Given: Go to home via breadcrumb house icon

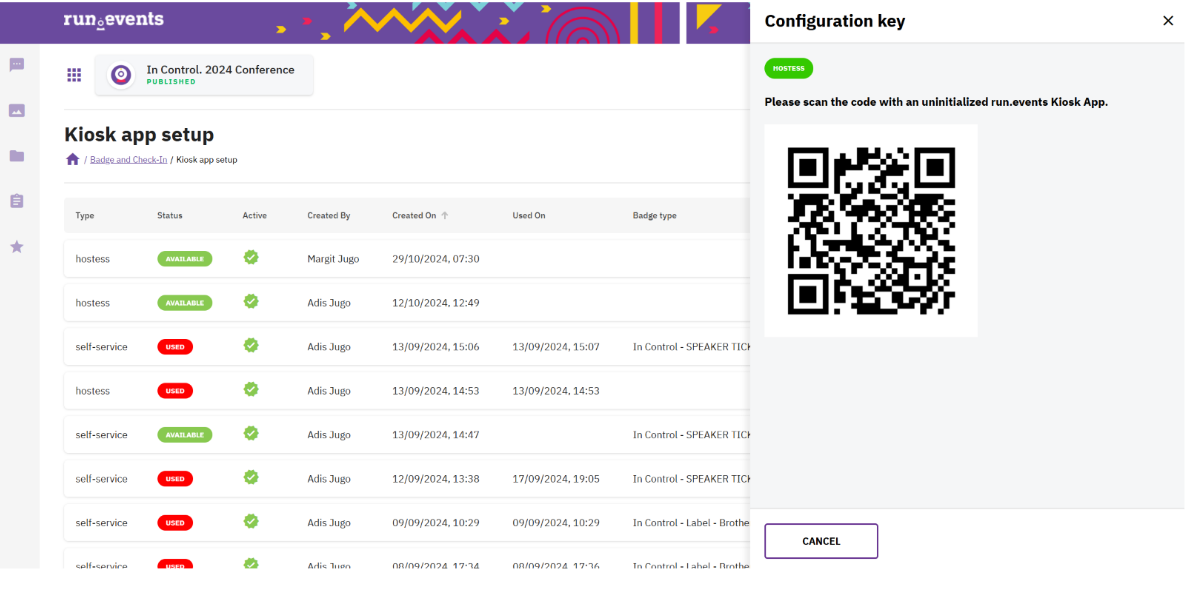Looking at the screenshot, I should (72, 160).
